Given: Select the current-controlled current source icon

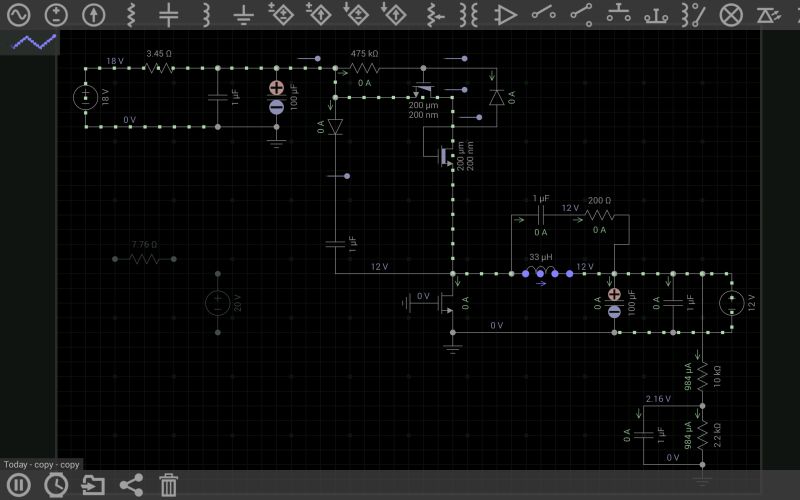Looking at the screenshot, I should [394, 14].
